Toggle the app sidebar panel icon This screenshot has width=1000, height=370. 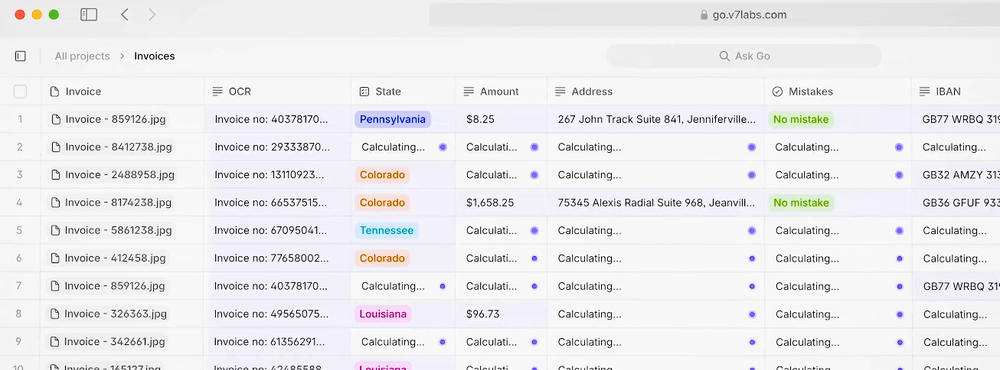20,56
